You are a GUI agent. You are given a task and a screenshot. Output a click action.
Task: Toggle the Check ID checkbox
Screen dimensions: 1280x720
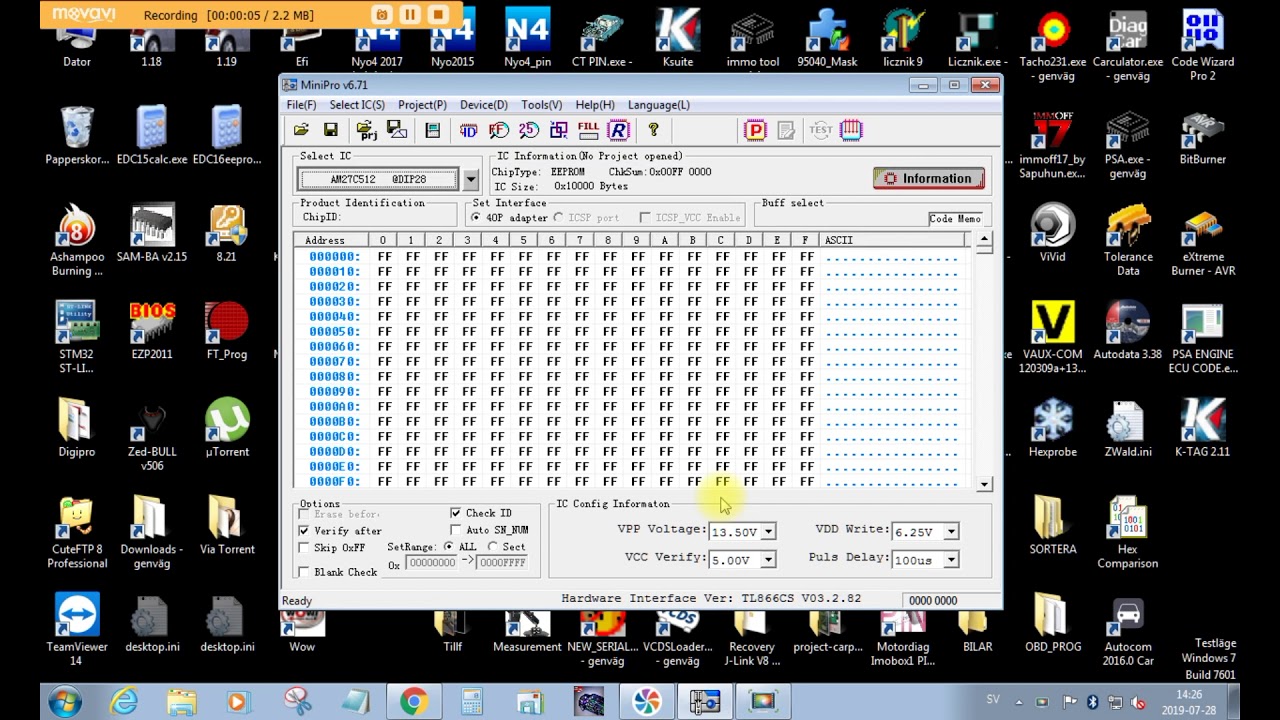tap(456, 513)
